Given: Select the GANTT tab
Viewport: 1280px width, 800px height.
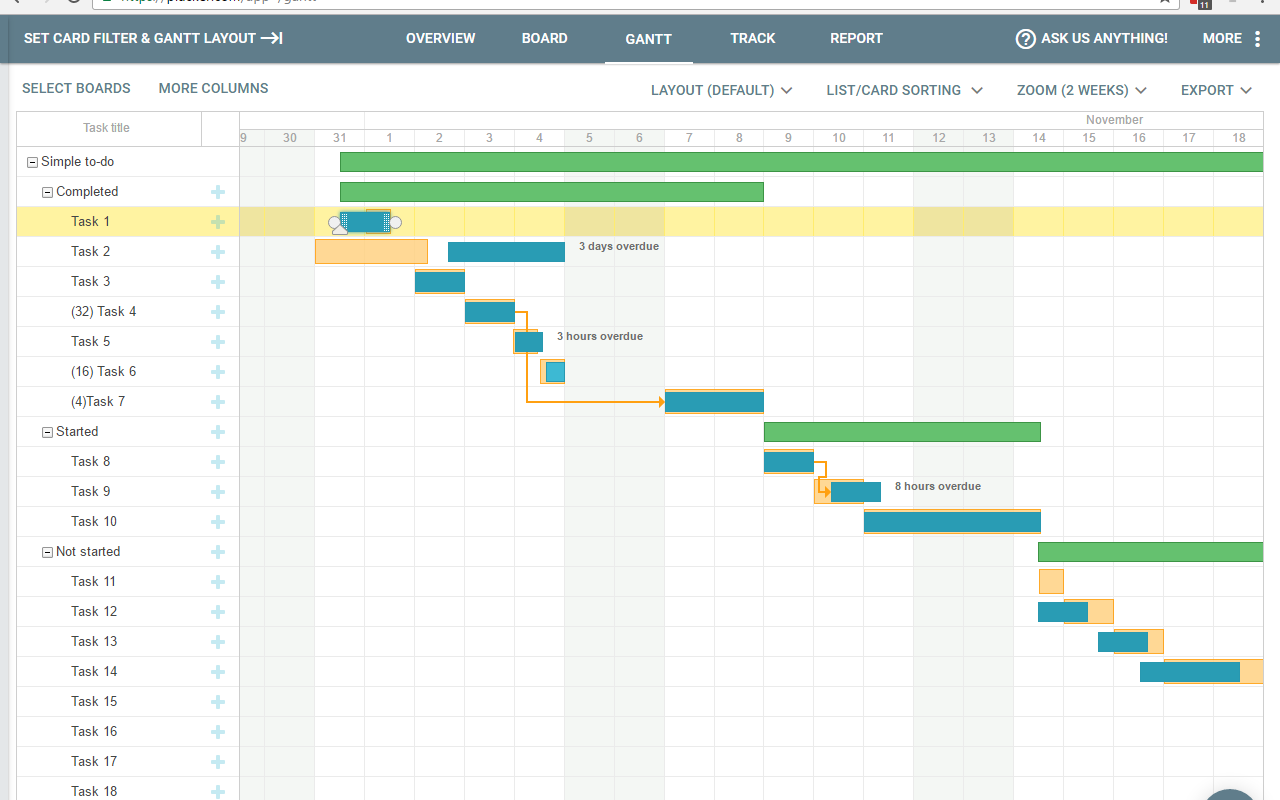Looking at the screenshot, I should point(648,40).
